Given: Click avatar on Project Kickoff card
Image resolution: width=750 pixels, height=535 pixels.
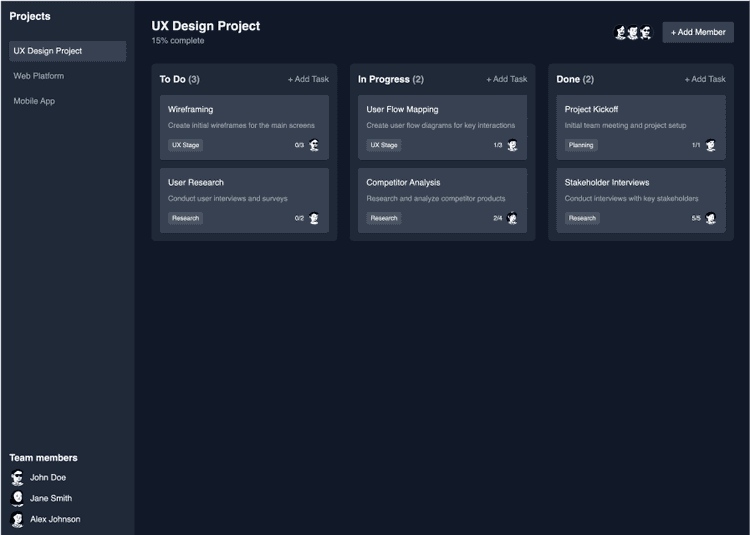Looking at the screenshot, I should pos(710,145).
